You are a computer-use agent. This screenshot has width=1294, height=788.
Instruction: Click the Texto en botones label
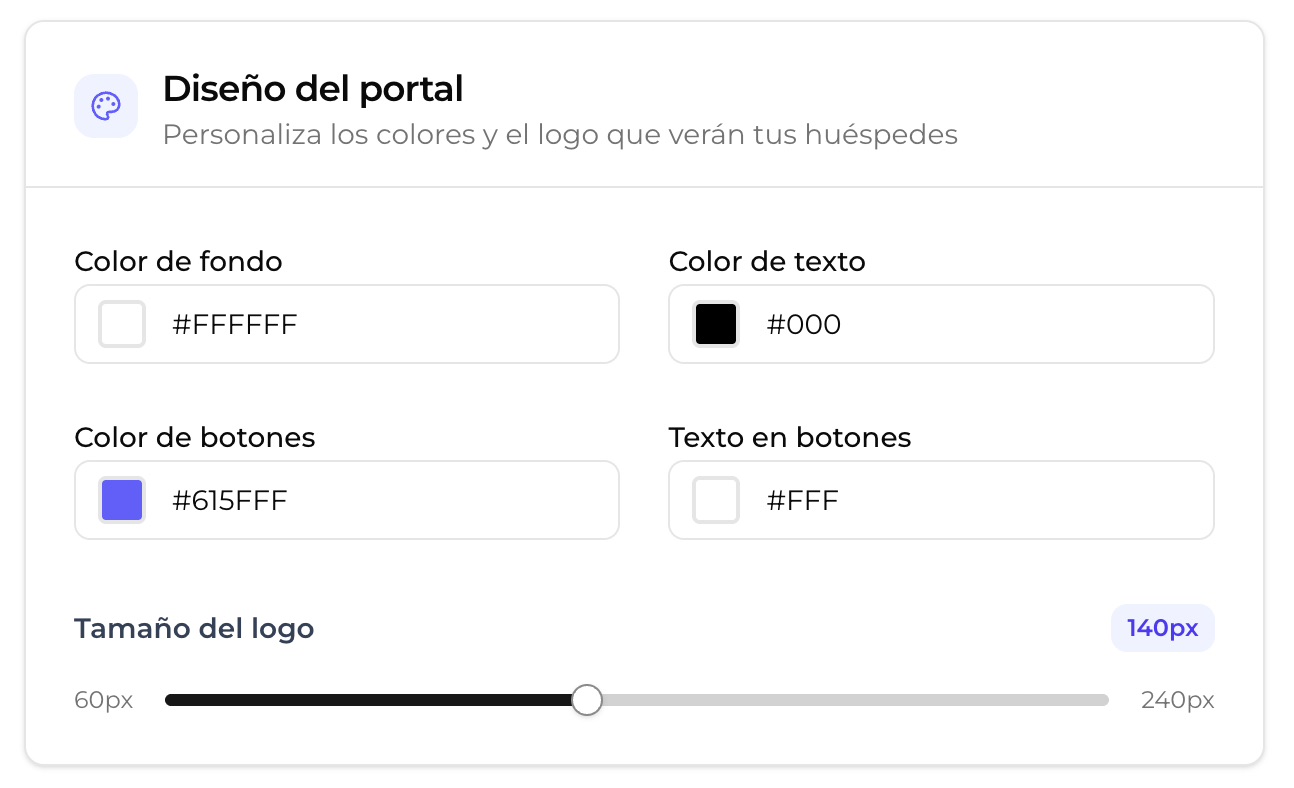790,437
